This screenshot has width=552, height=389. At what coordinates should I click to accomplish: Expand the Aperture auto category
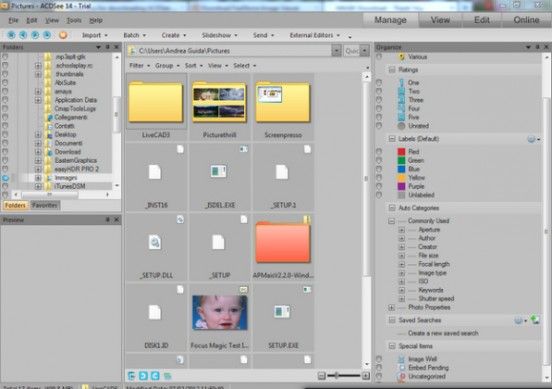coord(402,230)
